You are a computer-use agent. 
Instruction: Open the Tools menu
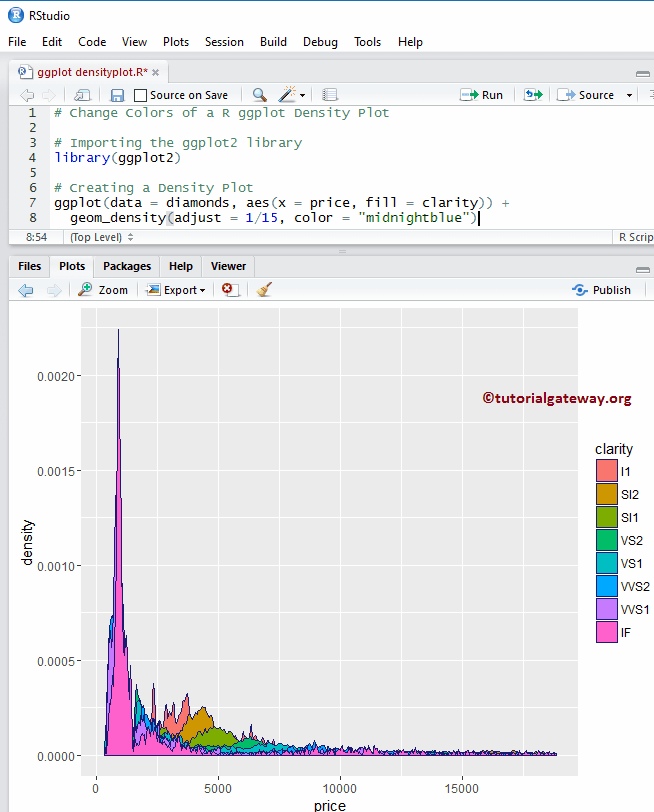click(368, 42)
